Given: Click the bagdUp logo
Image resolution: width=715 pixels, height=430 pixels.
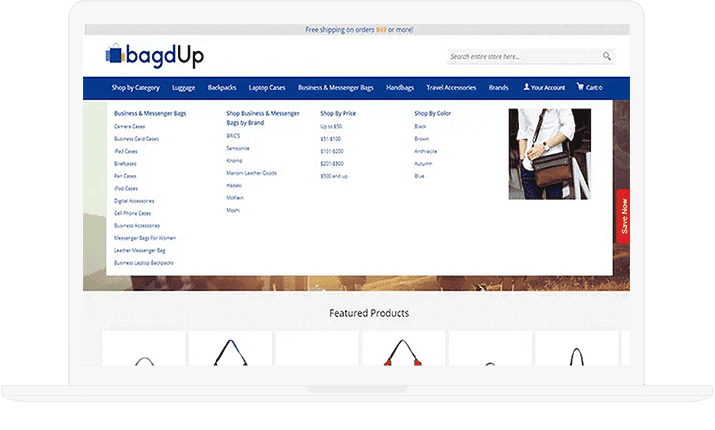Looking at the screenshot, I should (x=154, y=56).
